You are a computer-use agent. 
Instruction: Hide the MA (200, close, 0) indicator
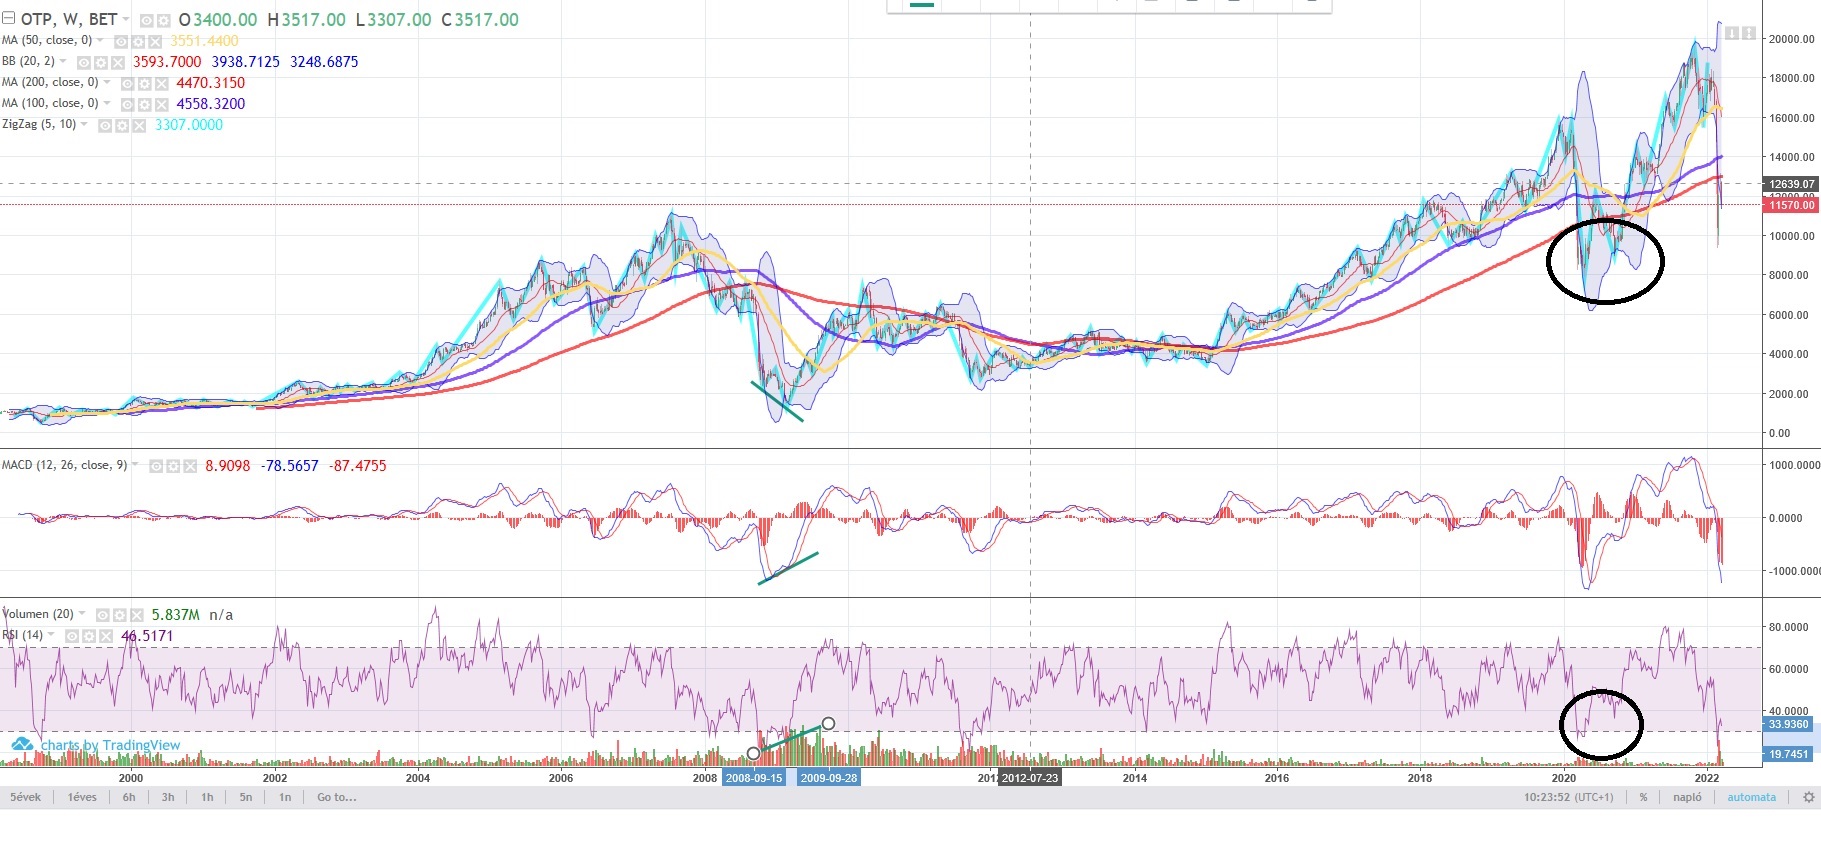click(128, 83)
